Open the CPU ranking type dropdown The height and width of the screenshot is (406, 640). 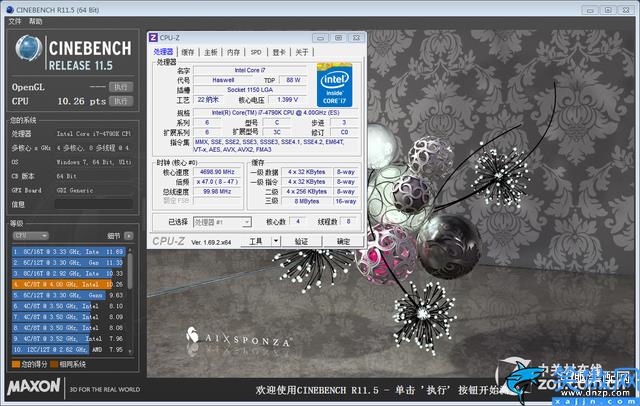[x=31, y=236]
